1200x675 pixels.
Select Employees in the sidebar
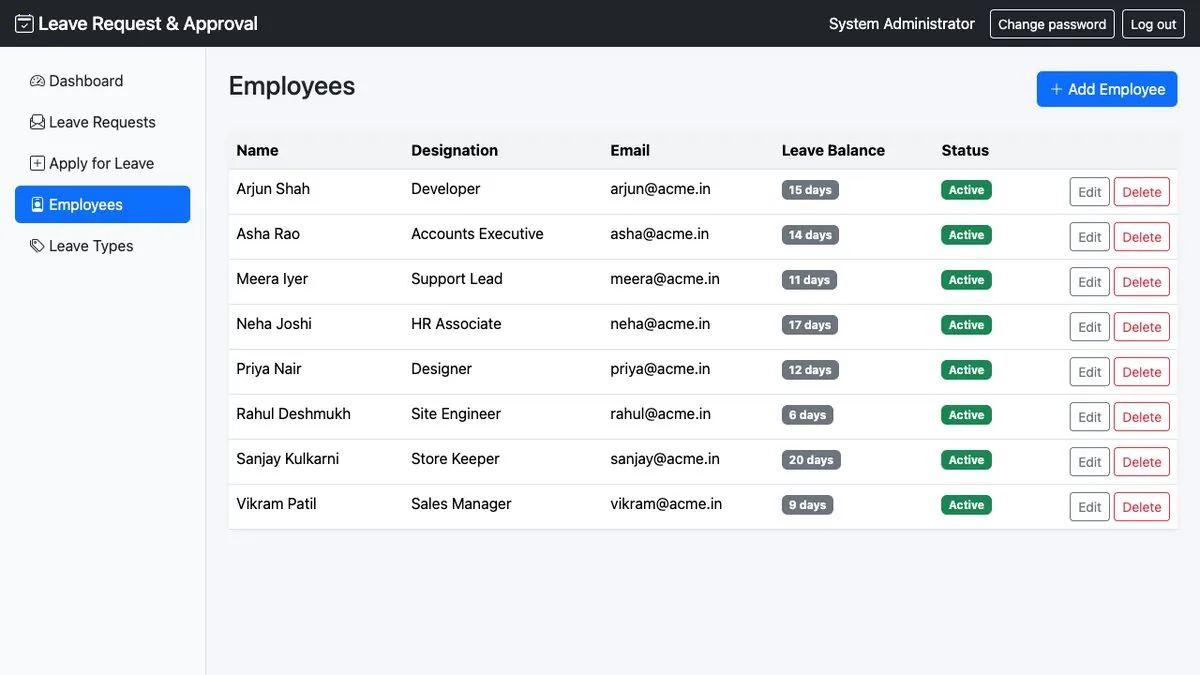click(x=102, y=204)
